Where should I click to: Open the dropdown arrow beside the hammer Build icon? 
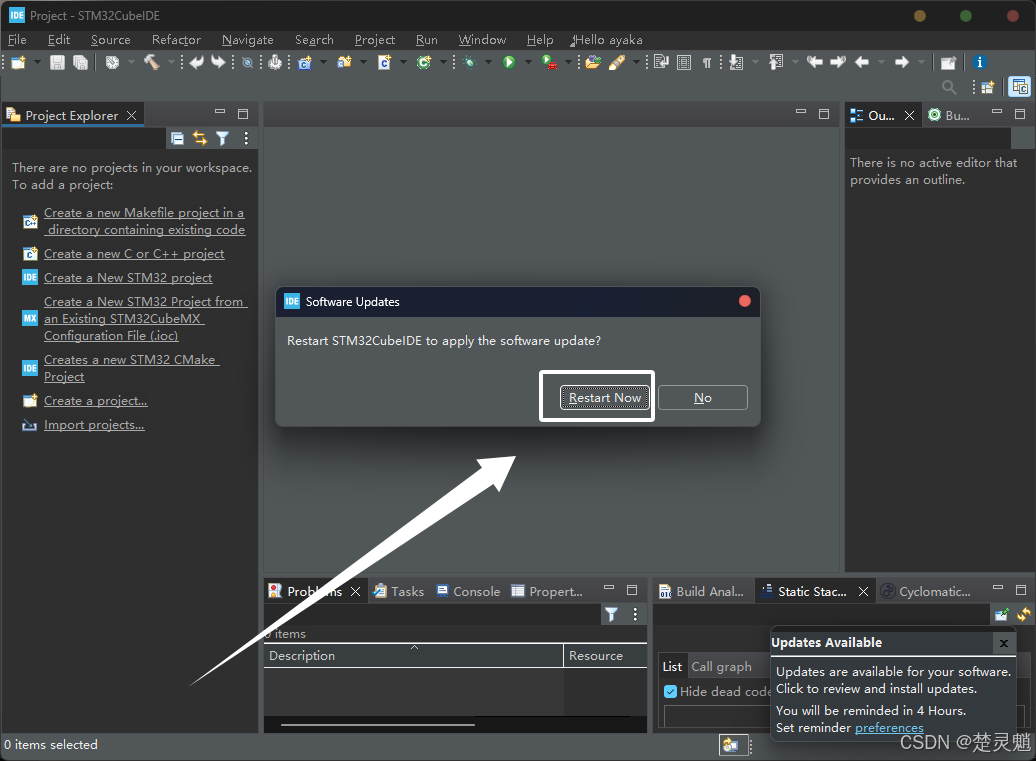(x=171, y=62)
